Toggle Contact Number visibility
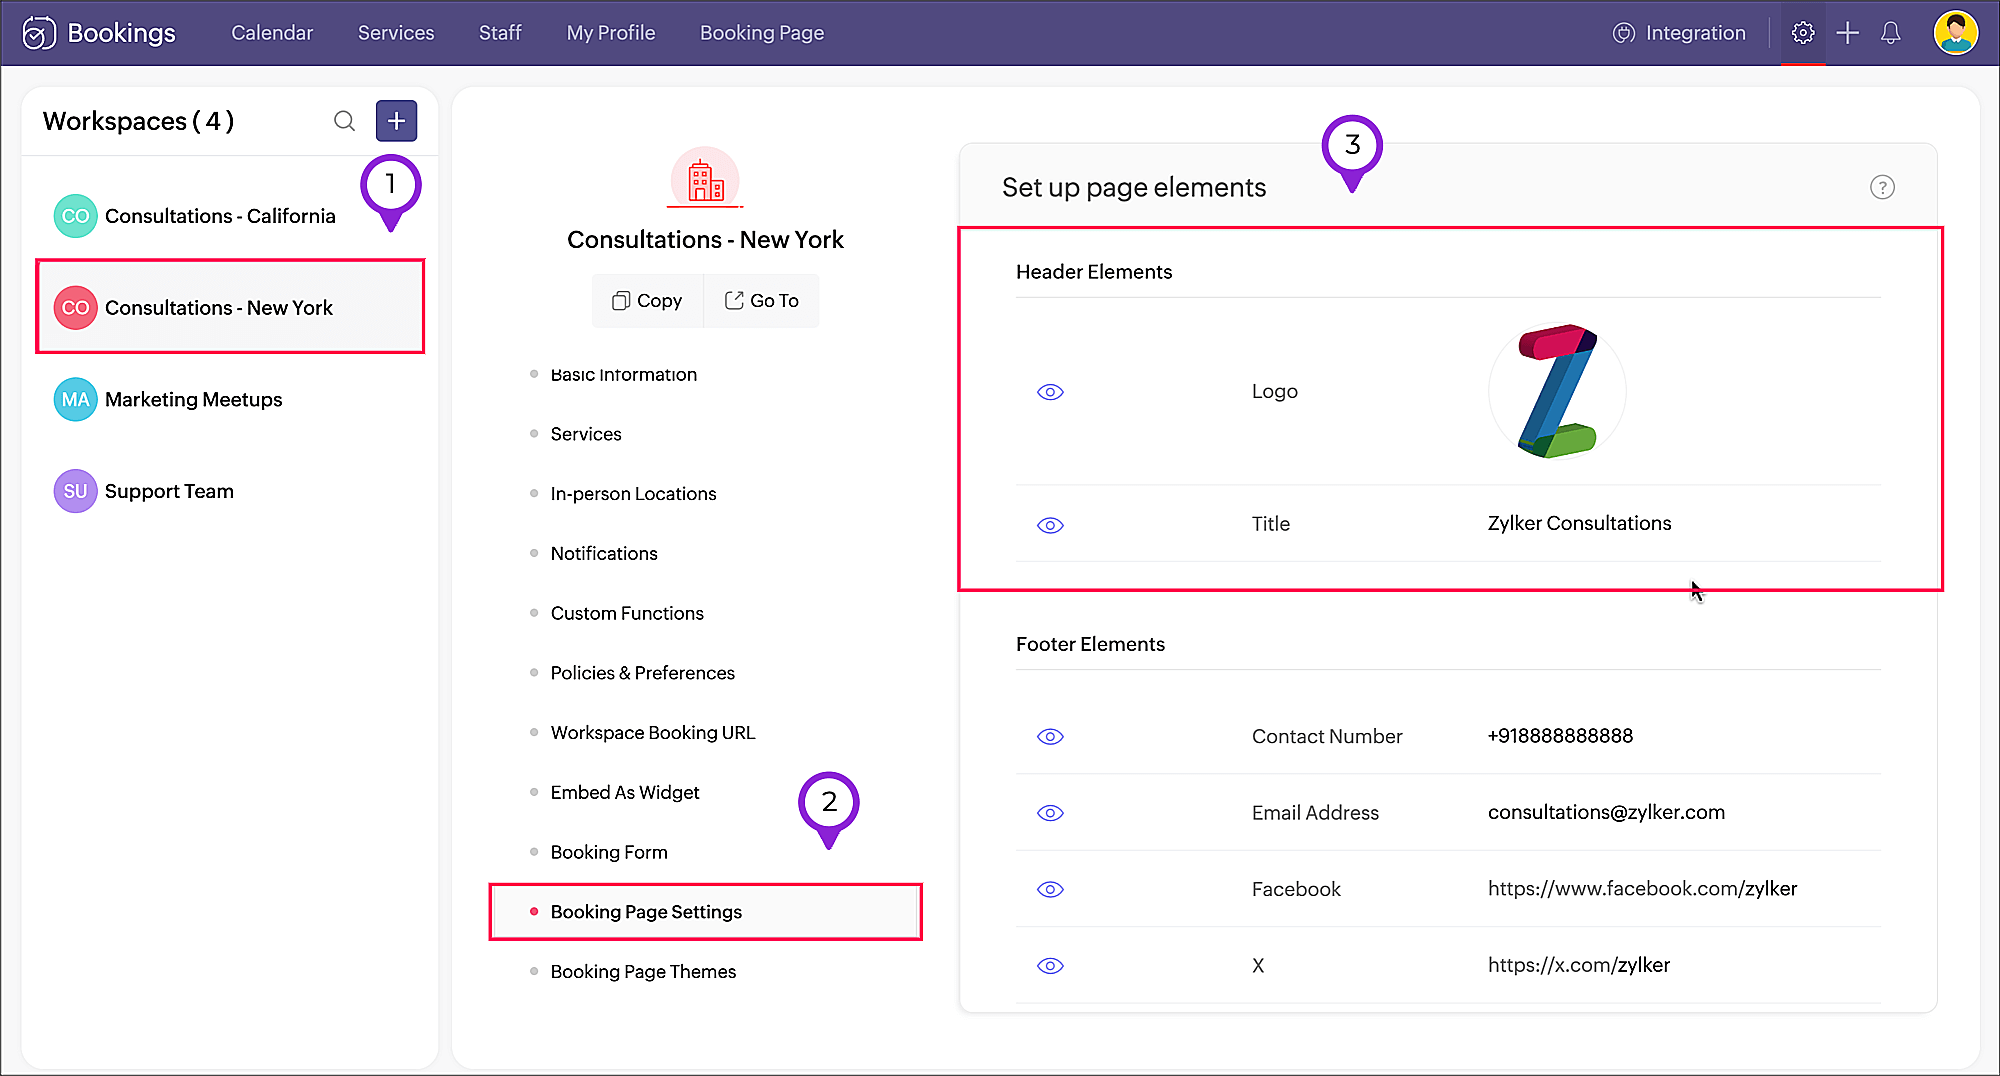This screenshot has height=1076, width=2000. pos(1050,737)
